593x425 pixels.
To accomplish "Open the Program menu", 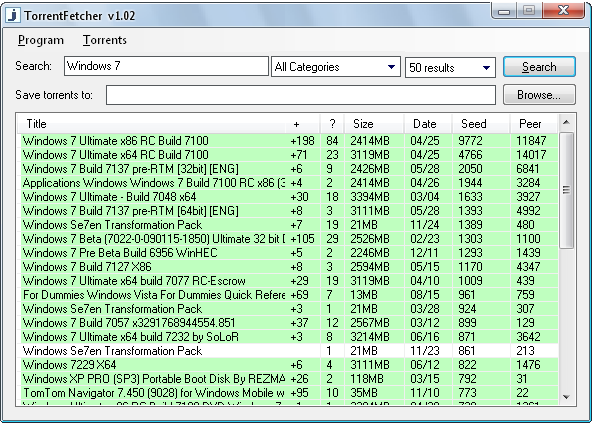I will [41, 40].
